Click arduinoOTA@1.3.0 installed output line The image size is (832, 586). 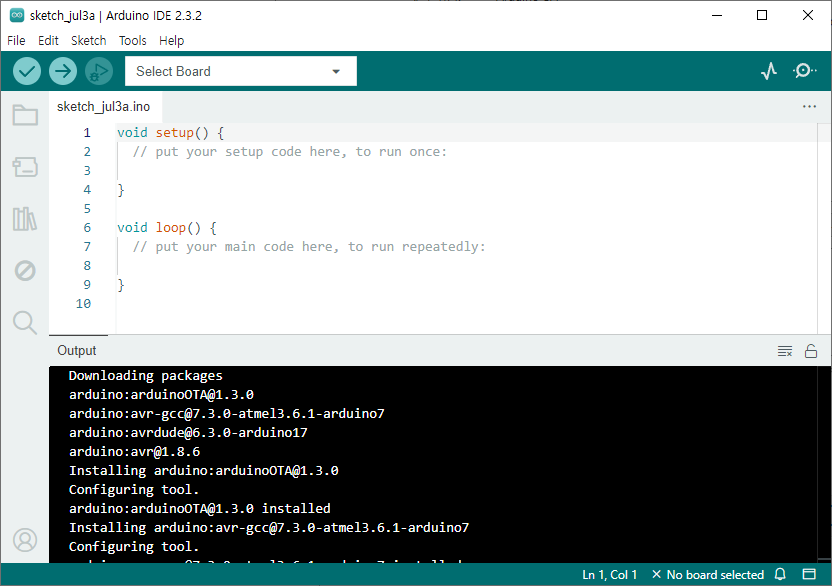(x=200, y=509)
